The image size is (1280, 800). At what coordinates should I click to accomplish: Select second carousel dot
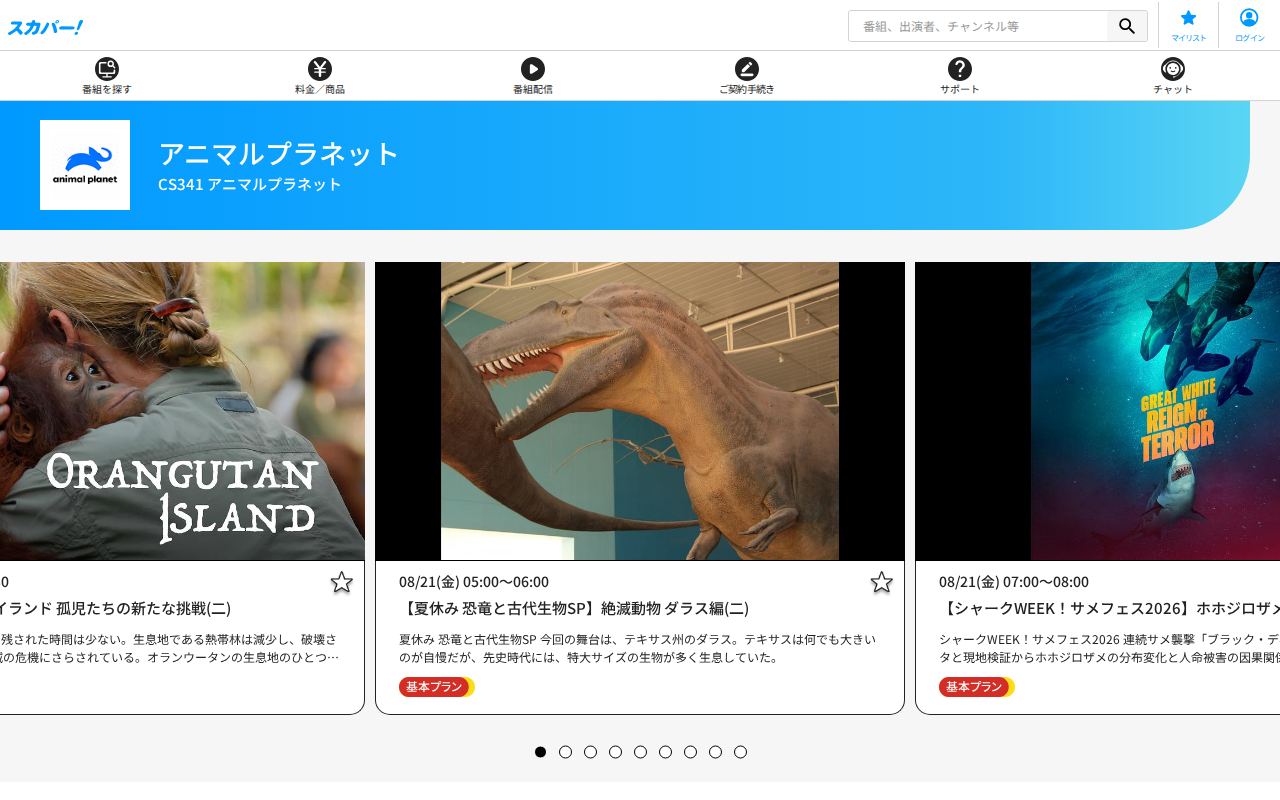pyautogui.click(x=566, y=752)
